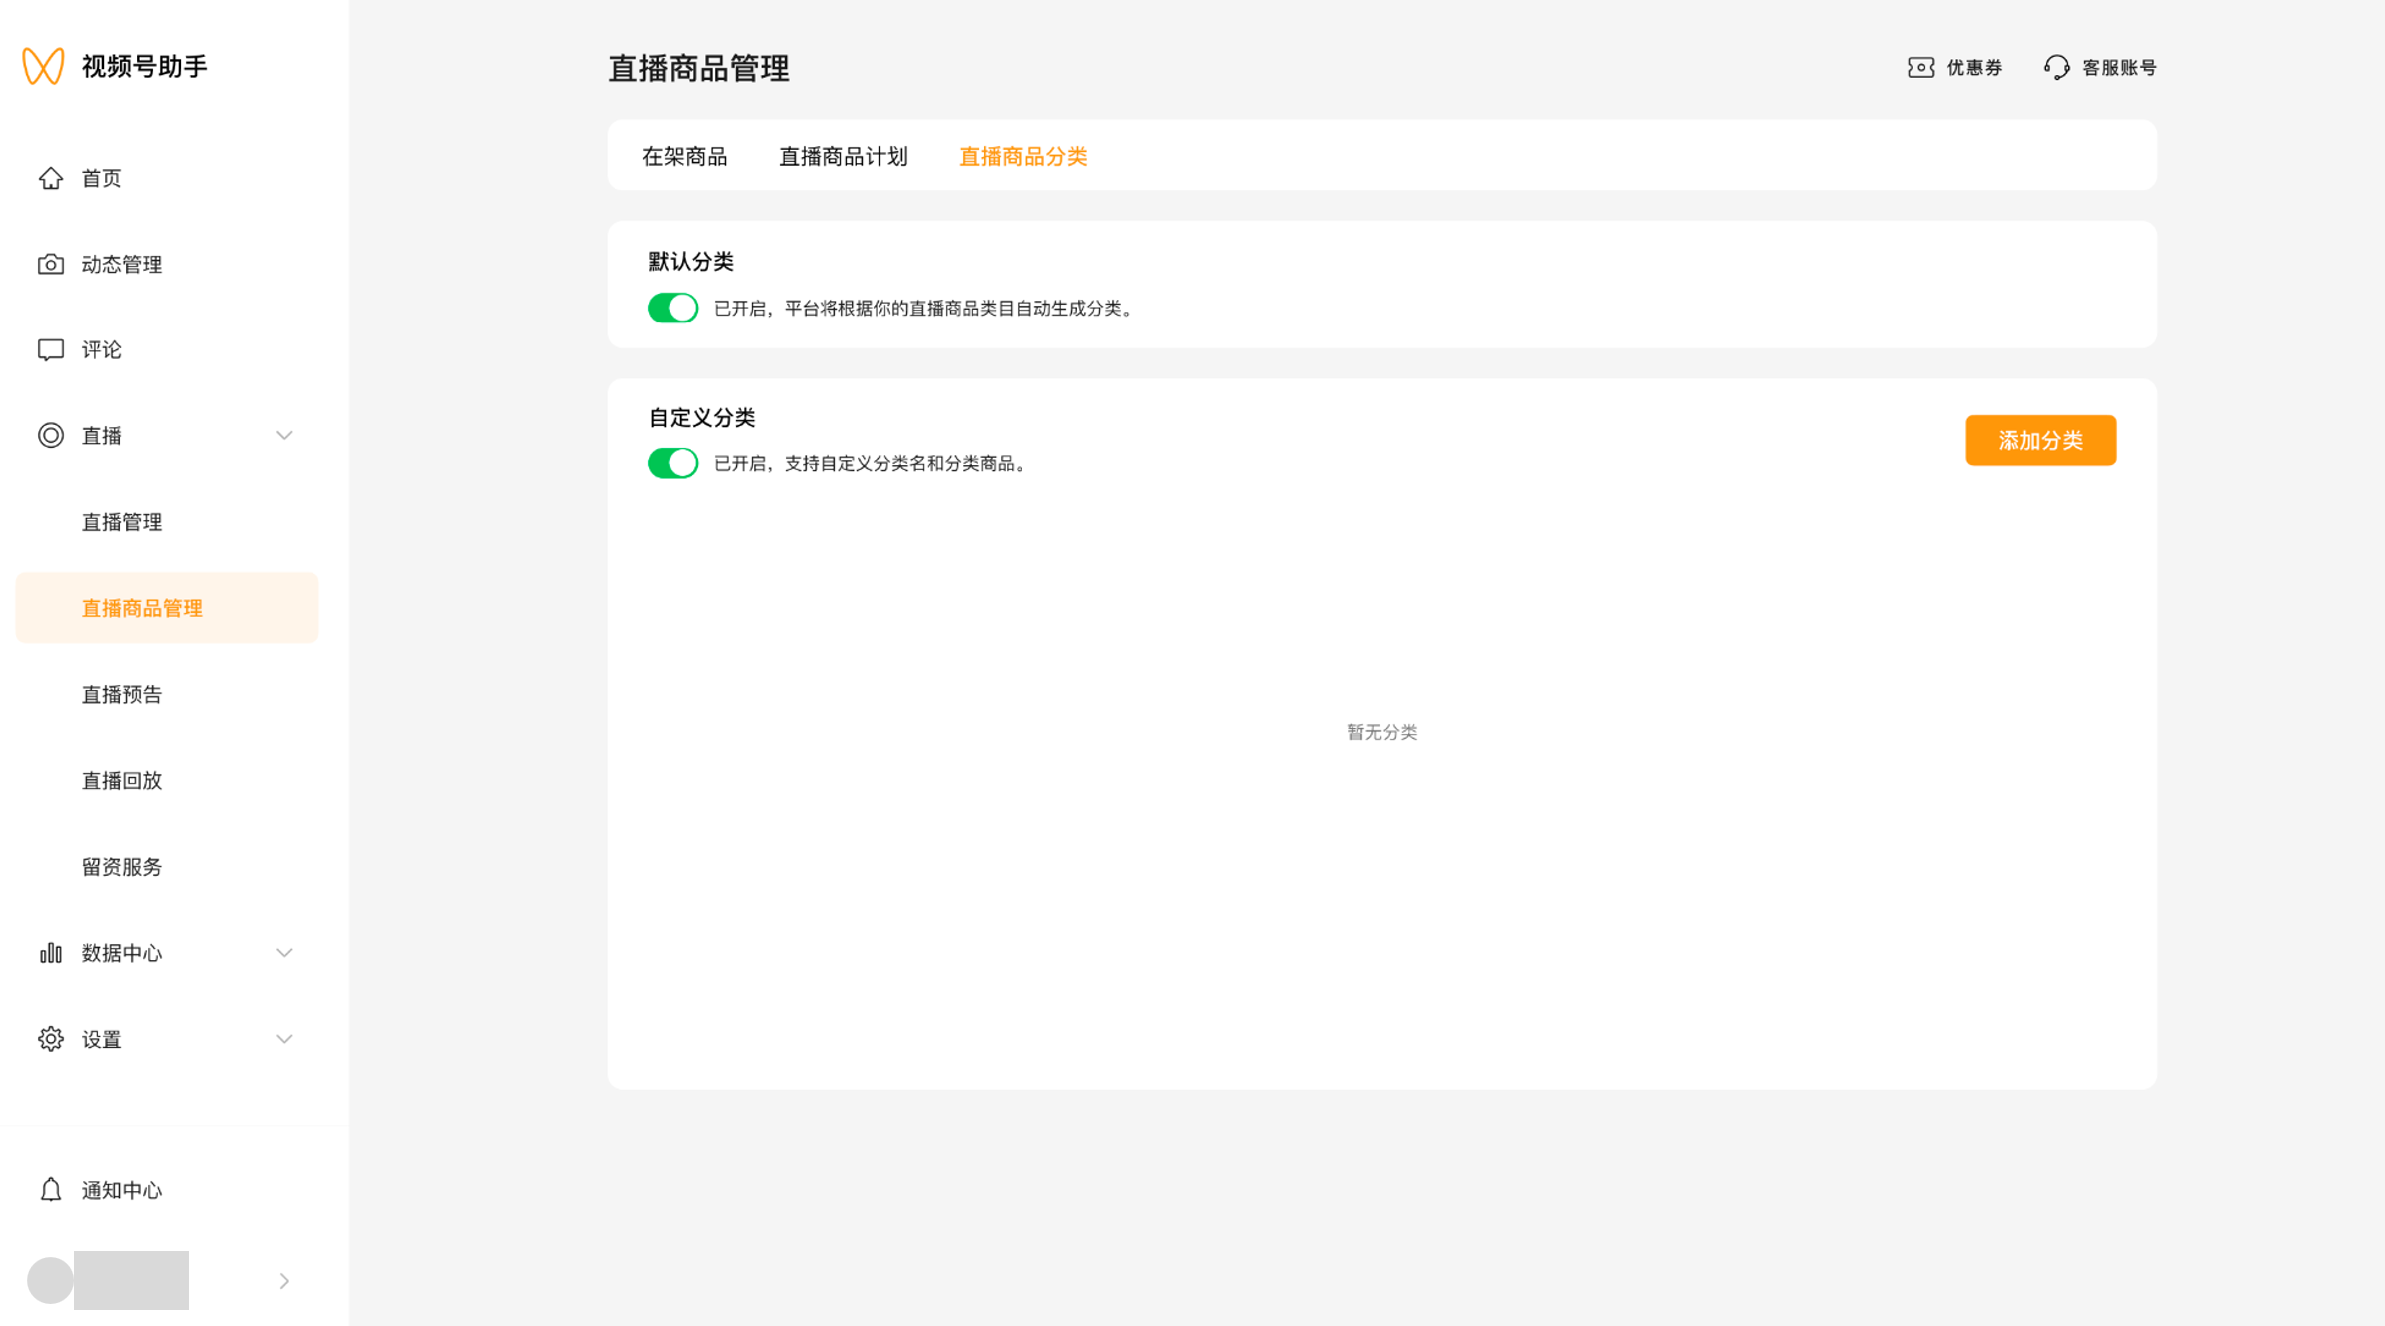Turn off the 默认分类 toggle switch
The width and height of the screenshot is (2385, 1326).
click(x=673, y=308)
